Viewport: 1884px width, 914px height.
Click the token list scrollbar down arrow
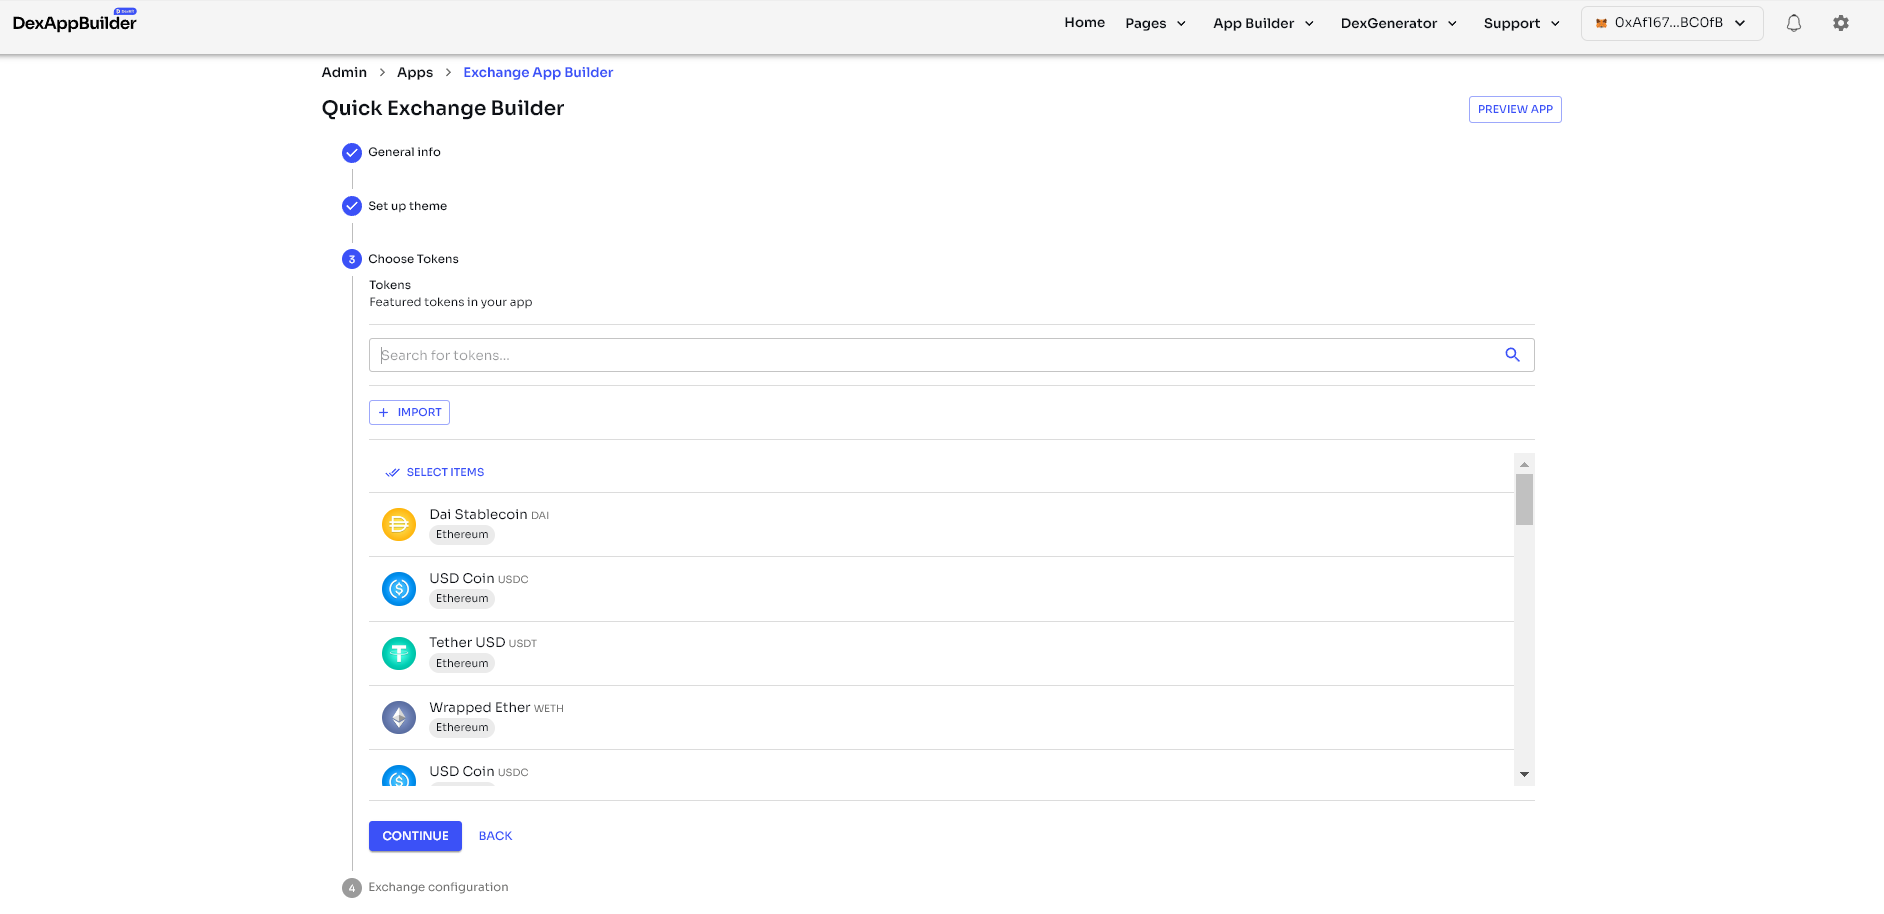click(x=1524, y=774)
